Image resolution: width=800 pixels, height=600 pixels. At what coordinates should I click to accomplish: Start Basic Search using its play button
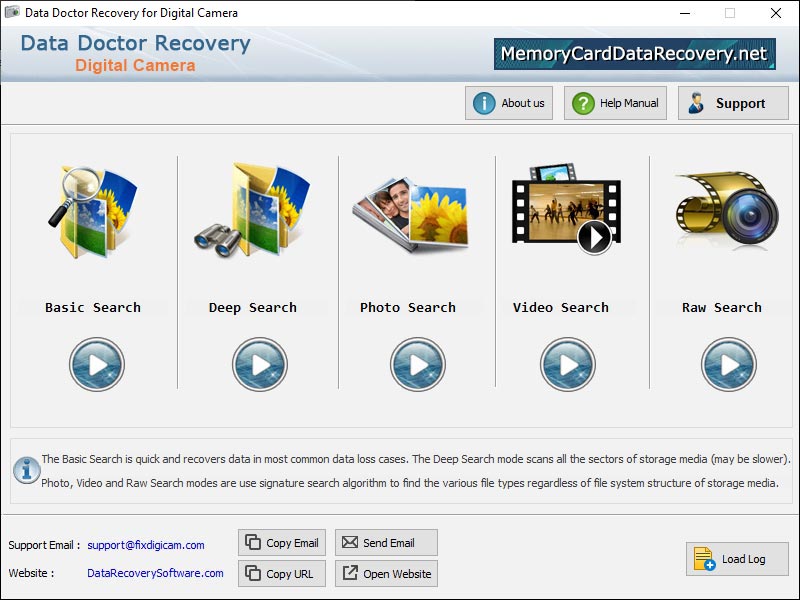(96, 363)
